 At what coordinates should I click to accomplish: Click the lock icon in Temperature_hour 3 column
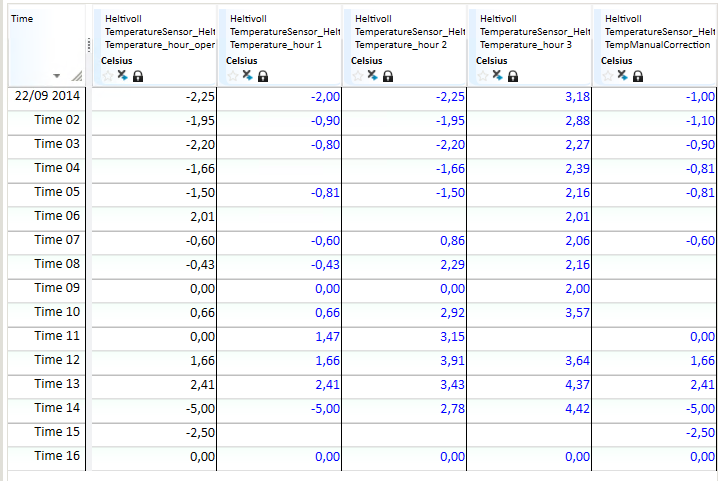(x=512, y=75)
